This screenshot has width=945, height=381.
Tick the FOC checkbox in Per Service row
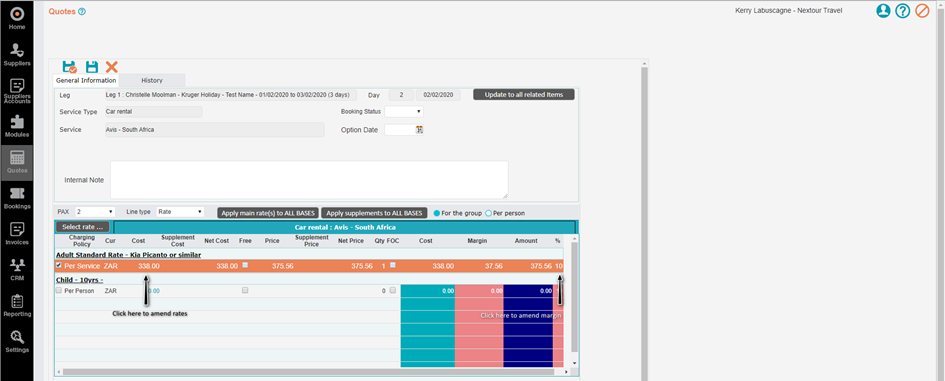pos(393,265)
